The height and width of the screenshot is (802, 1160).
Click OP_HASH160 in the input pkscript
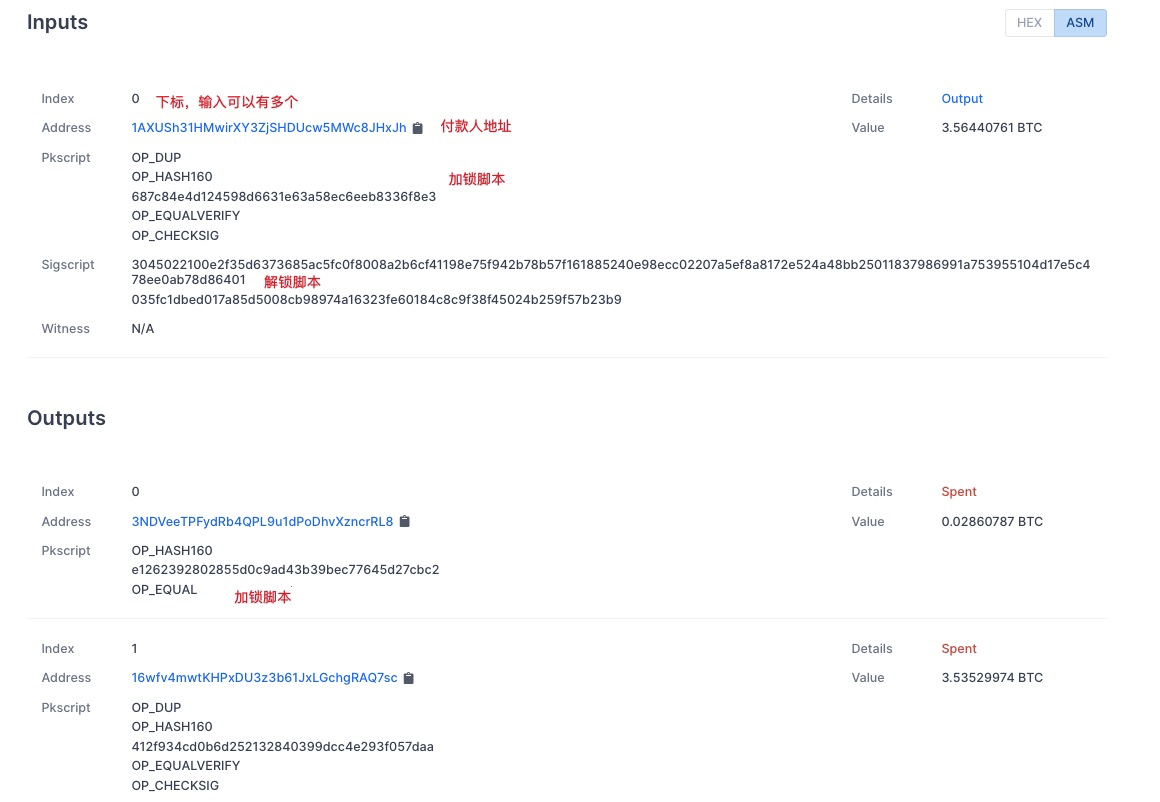(172, 177)
